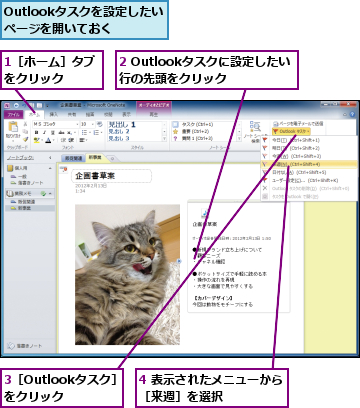Click the back arrow in quick access toolbar
360x408 pixels.
[16, 105]
